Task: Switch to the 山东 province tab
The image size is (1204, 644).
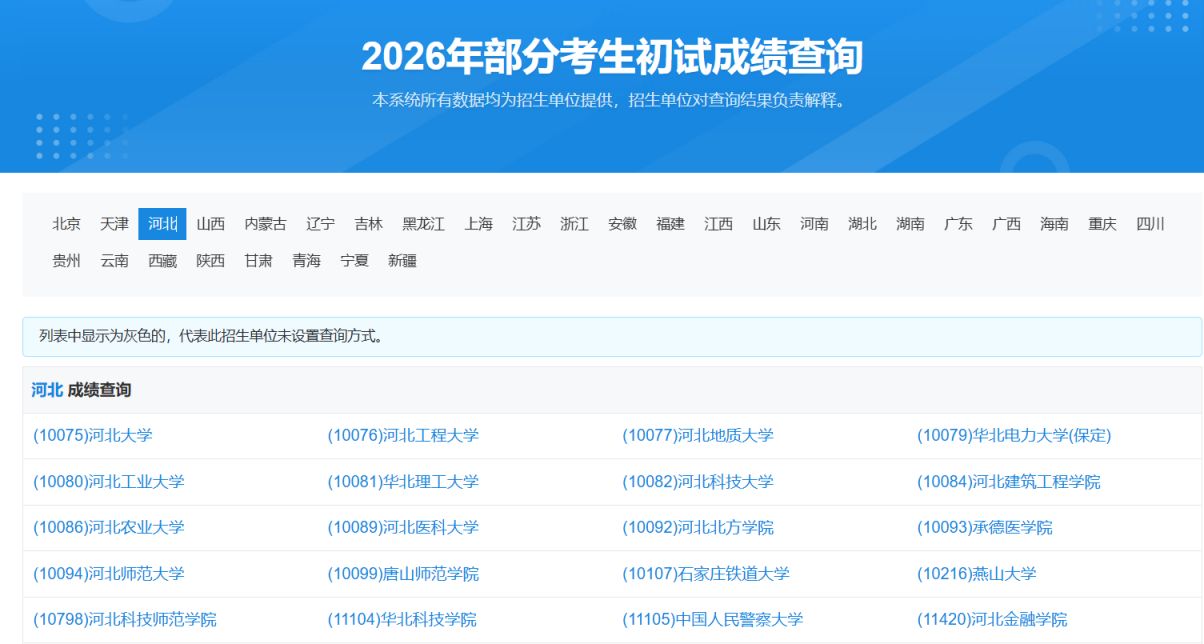Action: click(x=767, y=224)
